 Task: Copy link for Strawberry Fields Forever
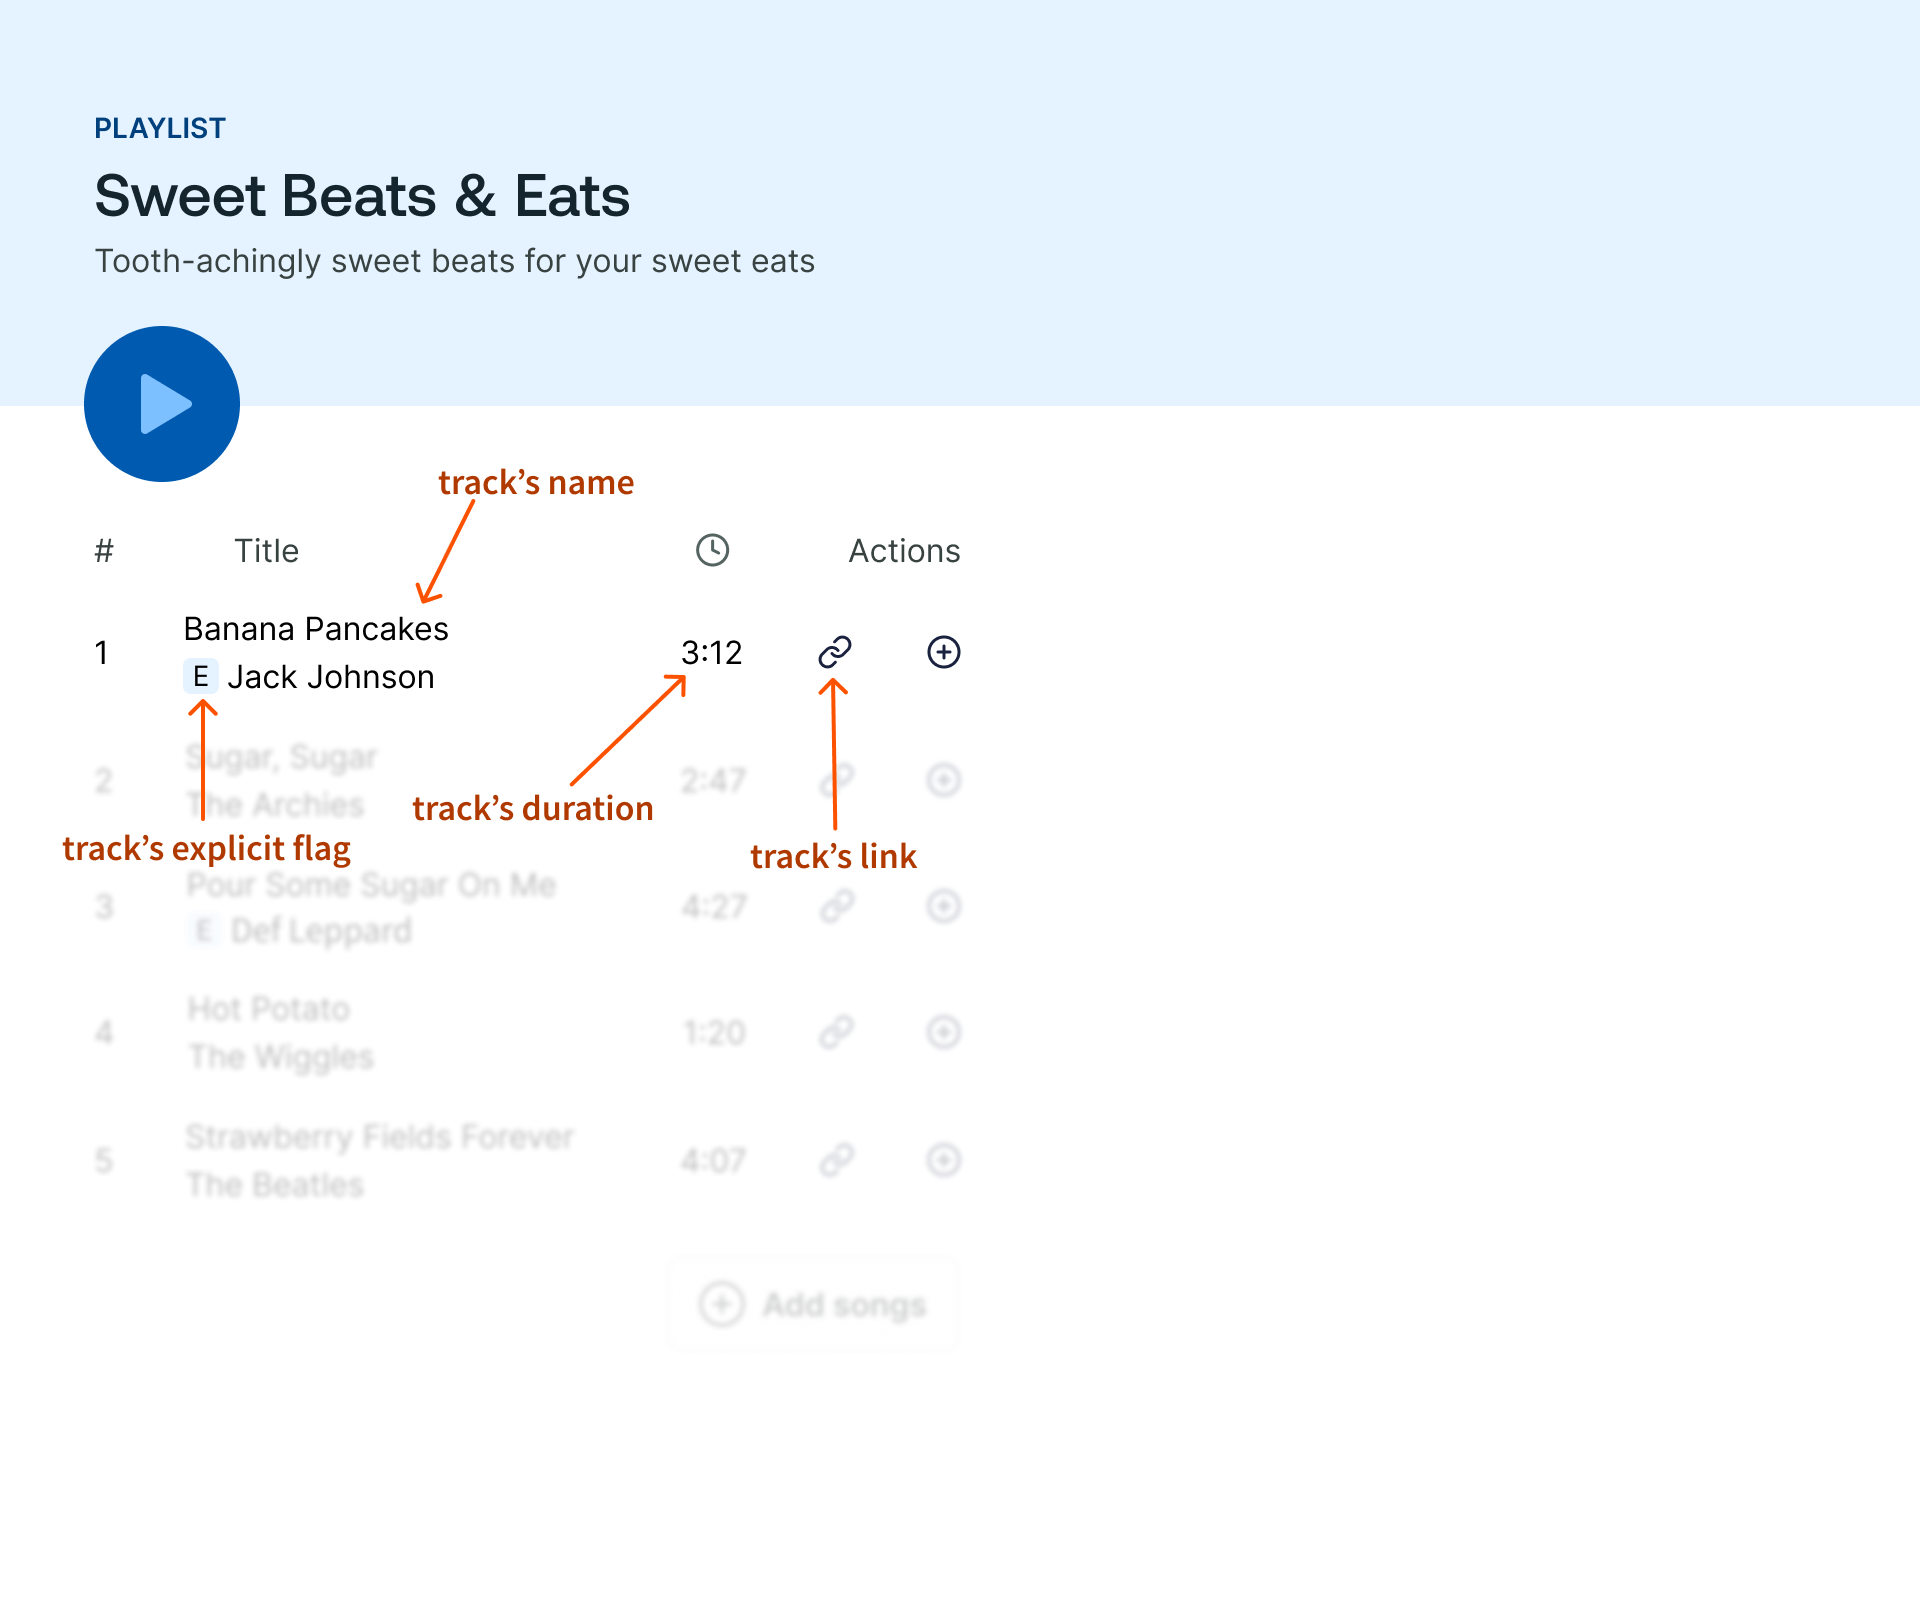pyautogui.click(x=837, y=1160)
